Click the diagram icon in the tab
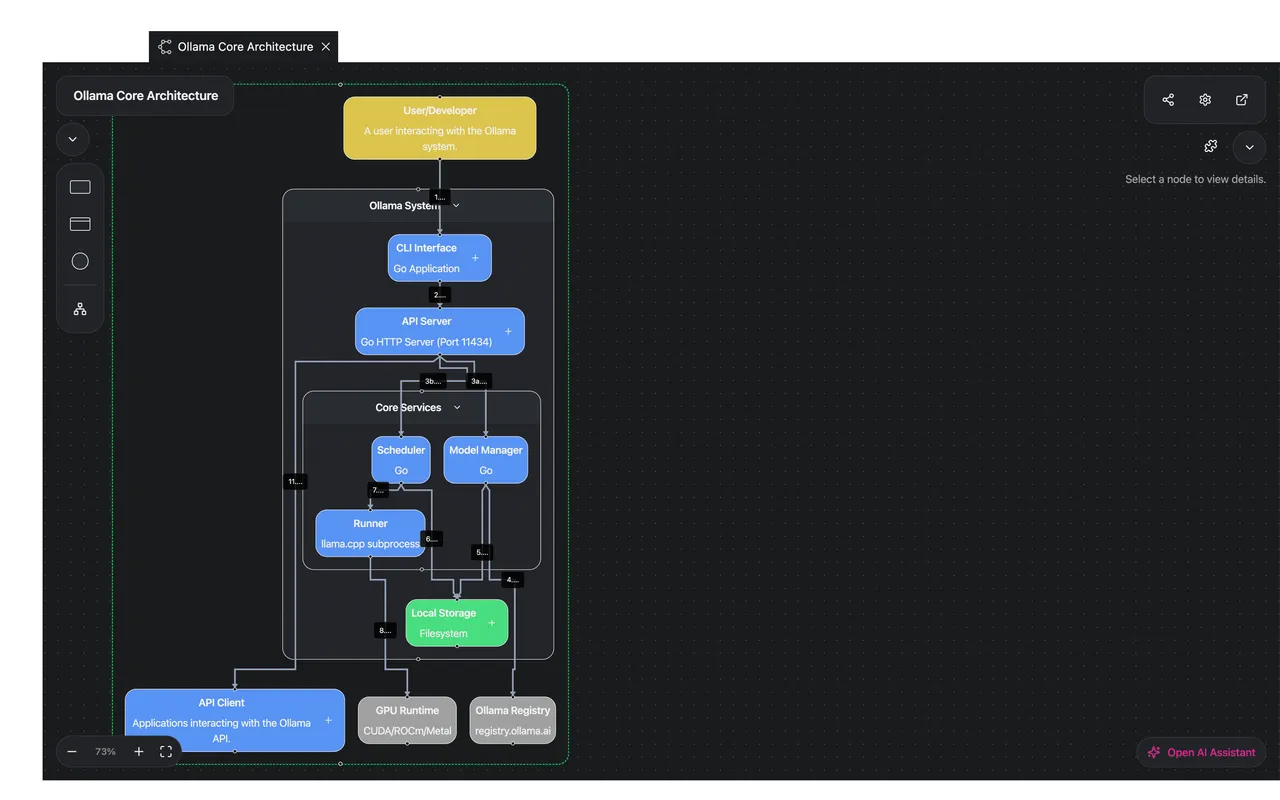 [x=165, y=47]
